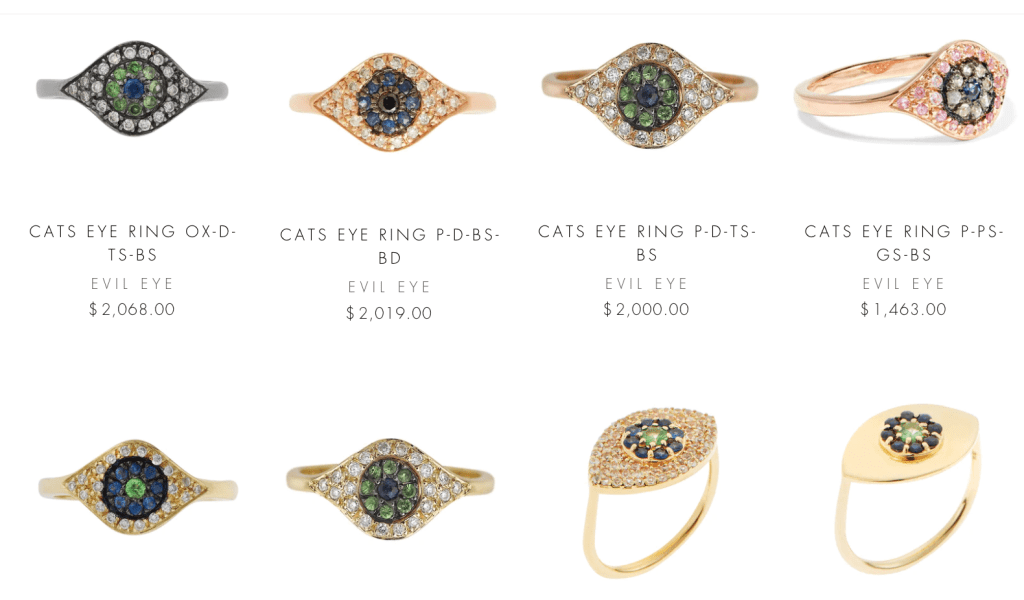1024x600 pixels.
Task: View yellow gold ring with blue sapphire center
Action: pos(138,487)
